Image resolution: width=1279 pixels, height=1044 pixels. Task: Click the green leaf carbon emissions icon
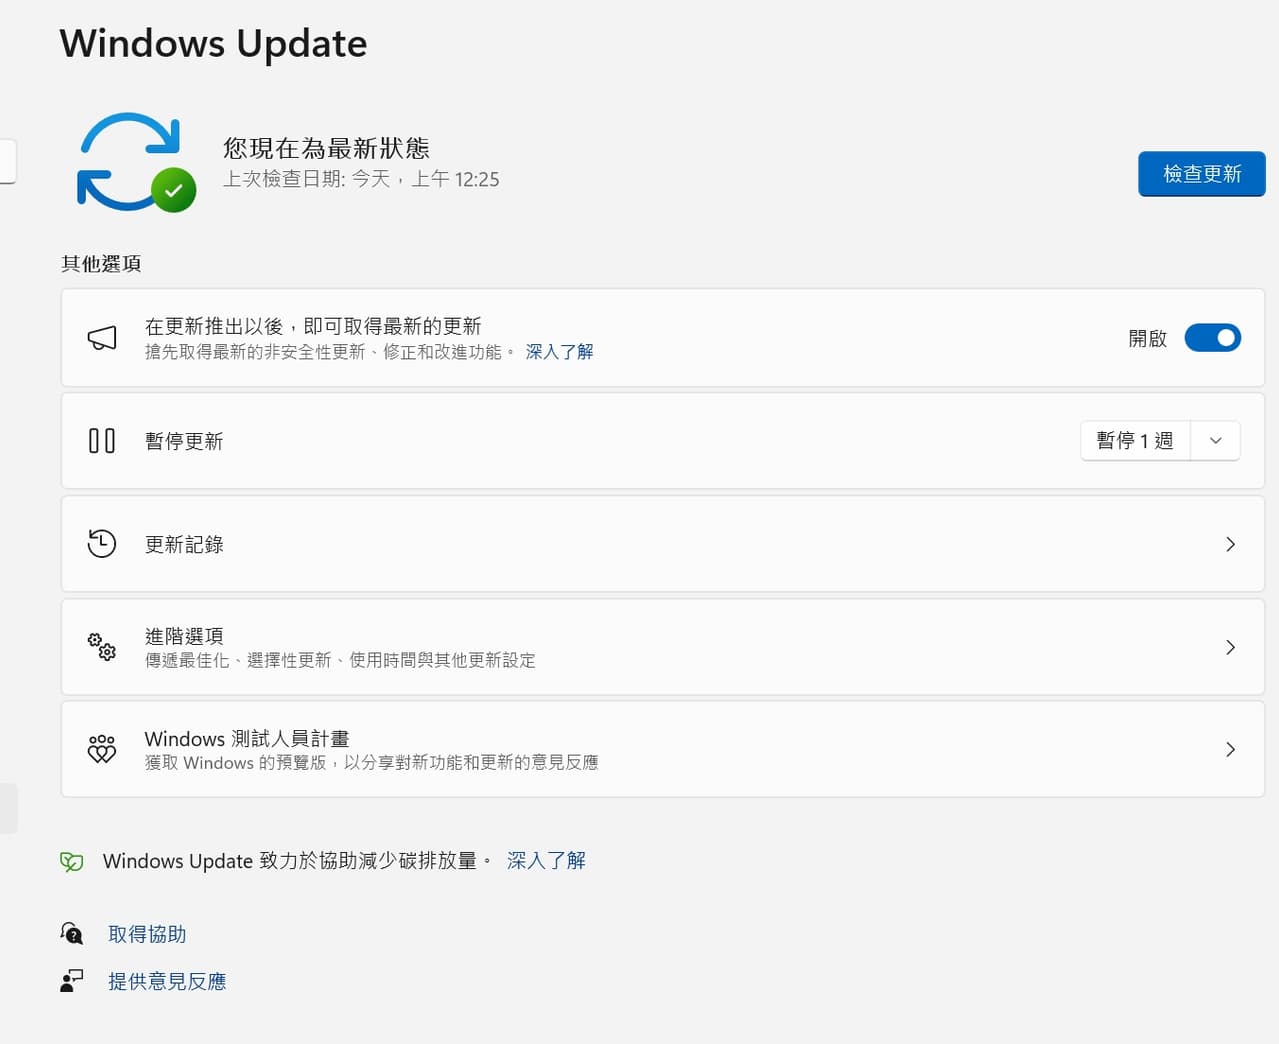tap(72, 861)
